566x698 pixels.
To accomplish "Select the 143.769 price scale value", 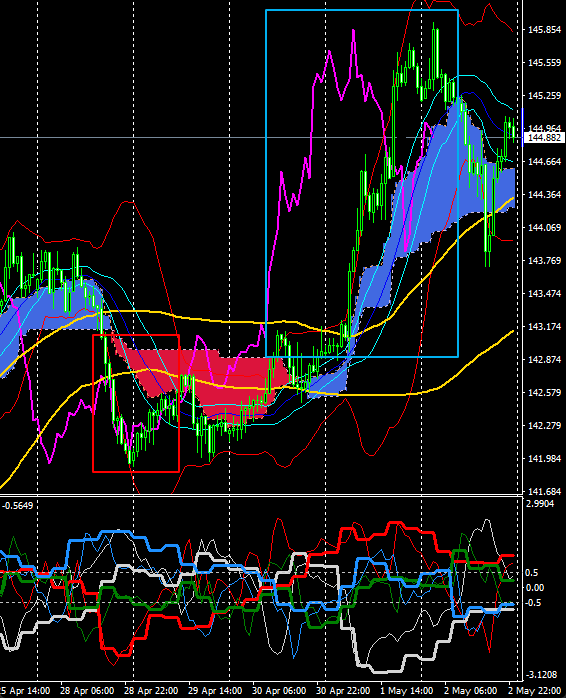I will point(545,260).
